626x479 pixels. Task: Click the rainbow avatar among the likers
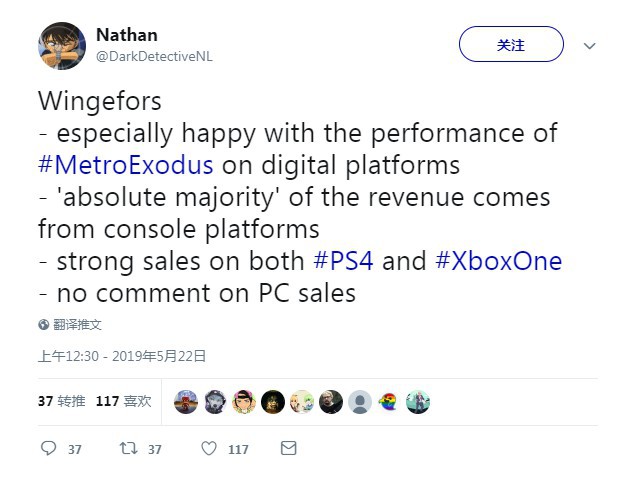pyautogui.click(x=389, y=402)
